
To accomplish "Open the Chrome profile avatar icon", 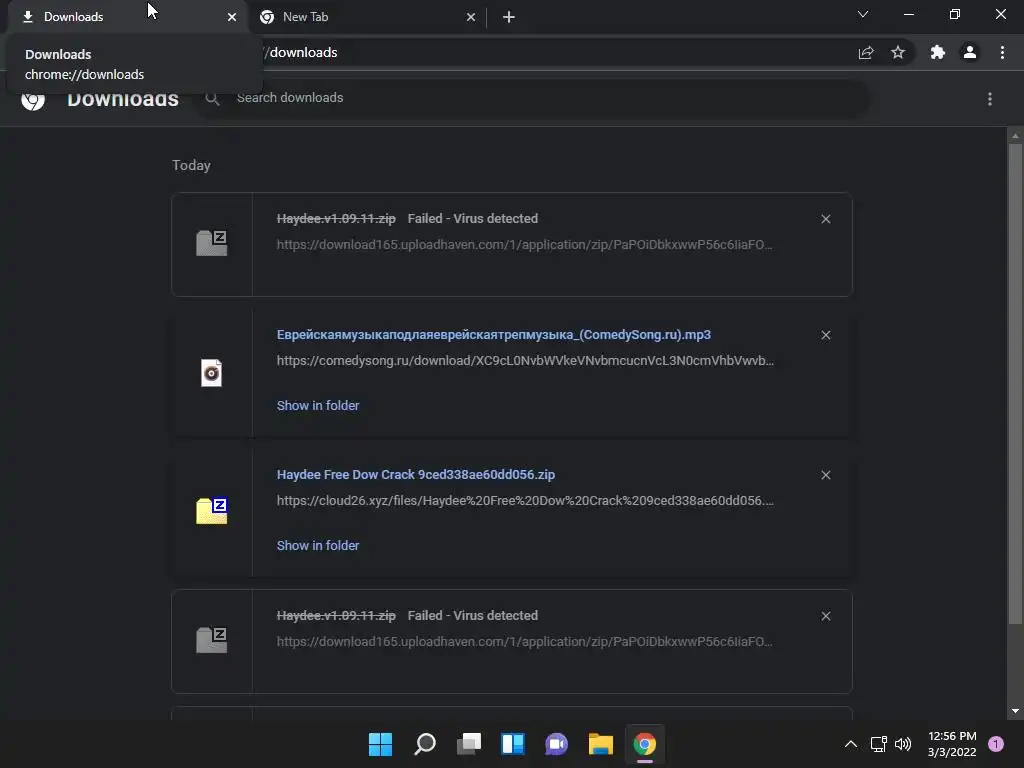I will [970, 52].
